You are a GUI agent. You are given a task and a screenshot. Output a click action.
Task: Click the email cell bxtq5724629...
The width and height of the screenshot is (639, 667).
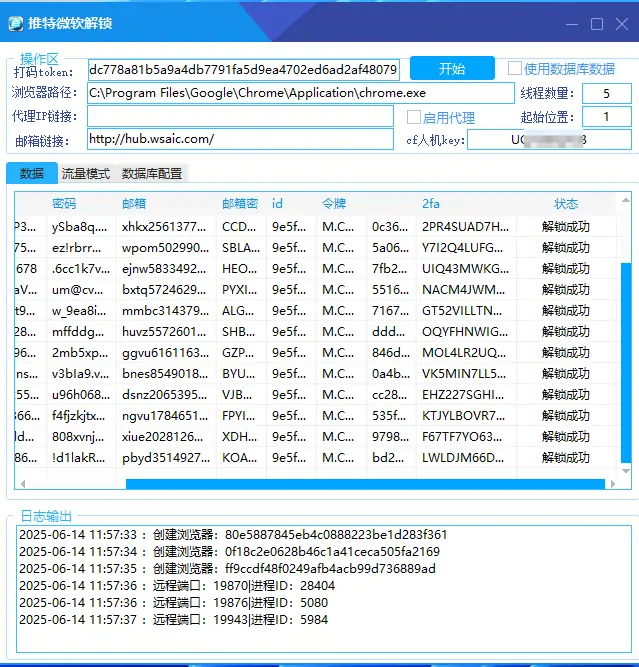click(165, 290)
